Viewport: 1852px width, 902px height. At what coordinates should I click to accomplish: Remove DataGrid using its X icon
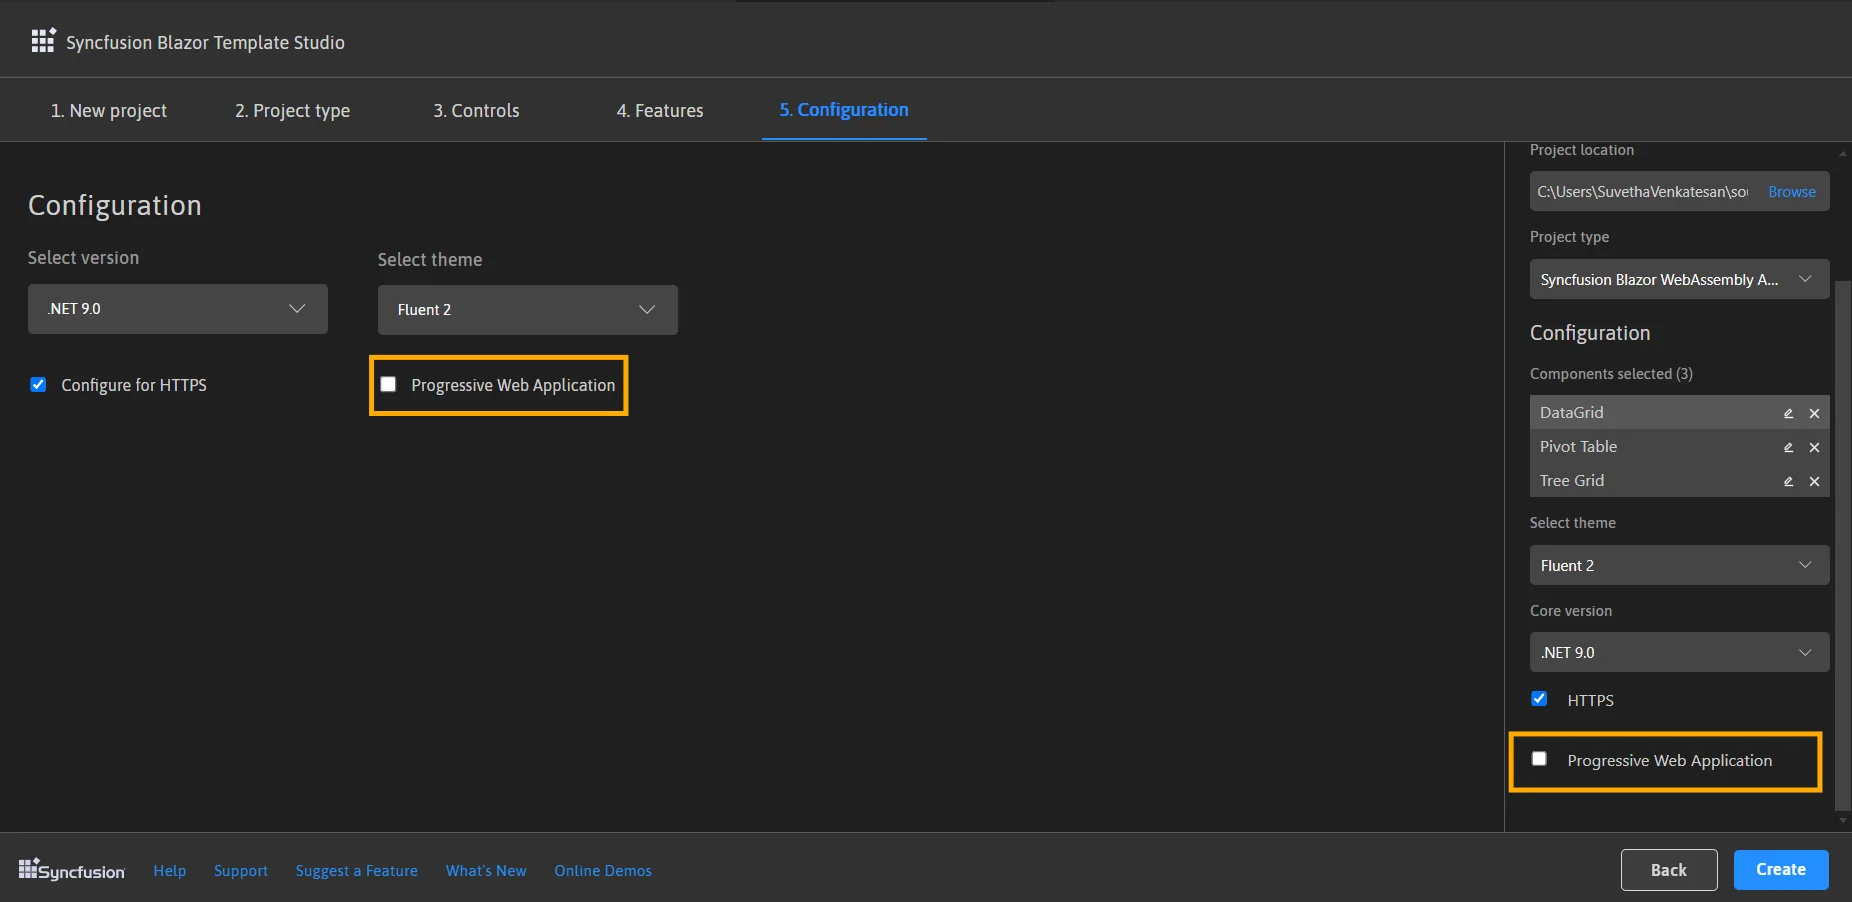[x=1815, y=412]
